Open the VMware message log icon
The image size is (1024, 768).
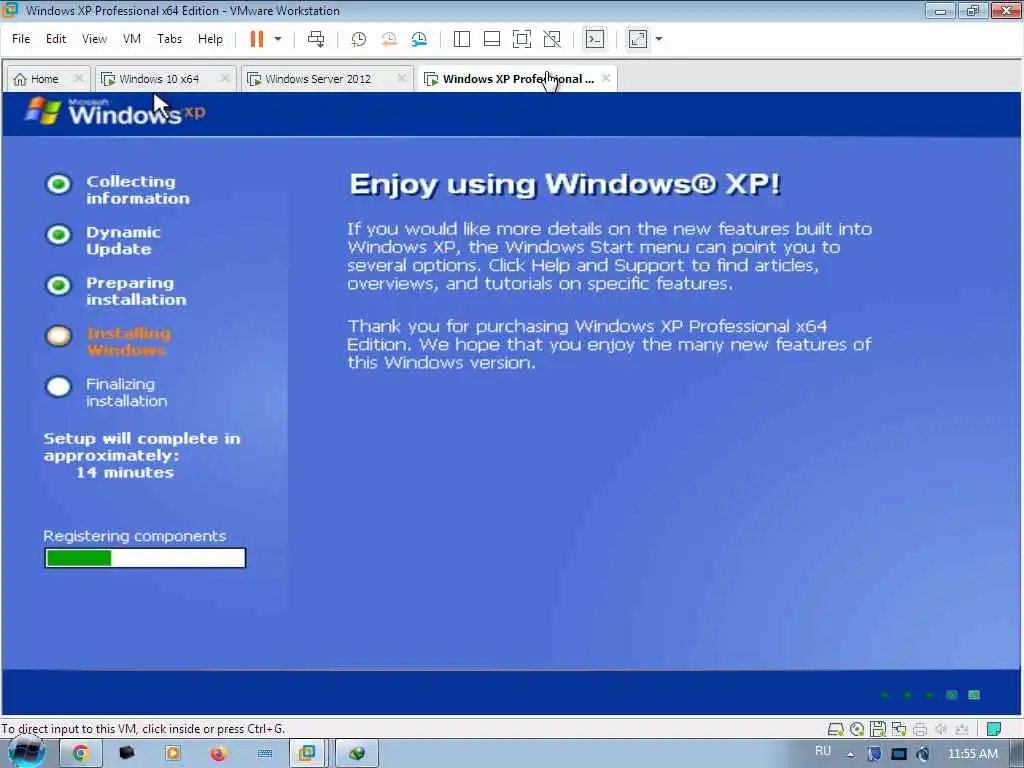click(994, 729)
